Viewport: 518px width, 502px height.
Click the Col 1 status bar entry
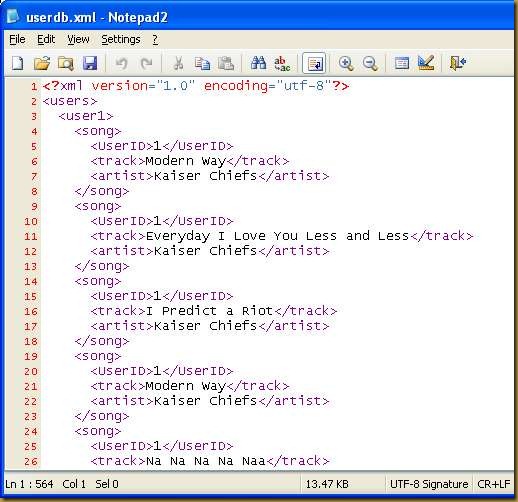(x=74, y=484)
